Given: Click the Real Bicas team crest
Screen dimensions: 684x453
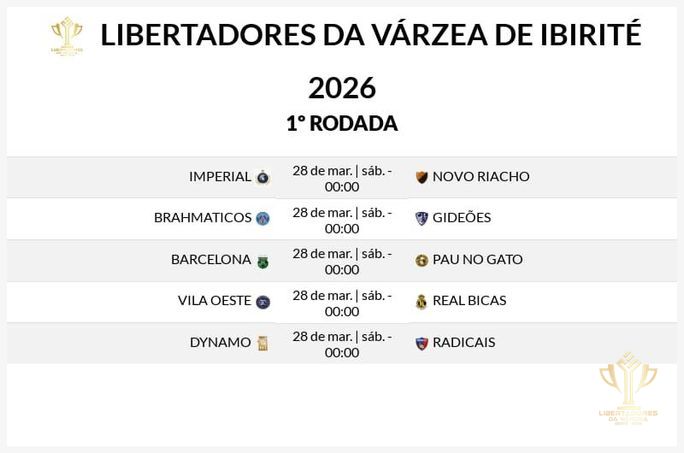Looking at the screenshot, I should point(421,301).
